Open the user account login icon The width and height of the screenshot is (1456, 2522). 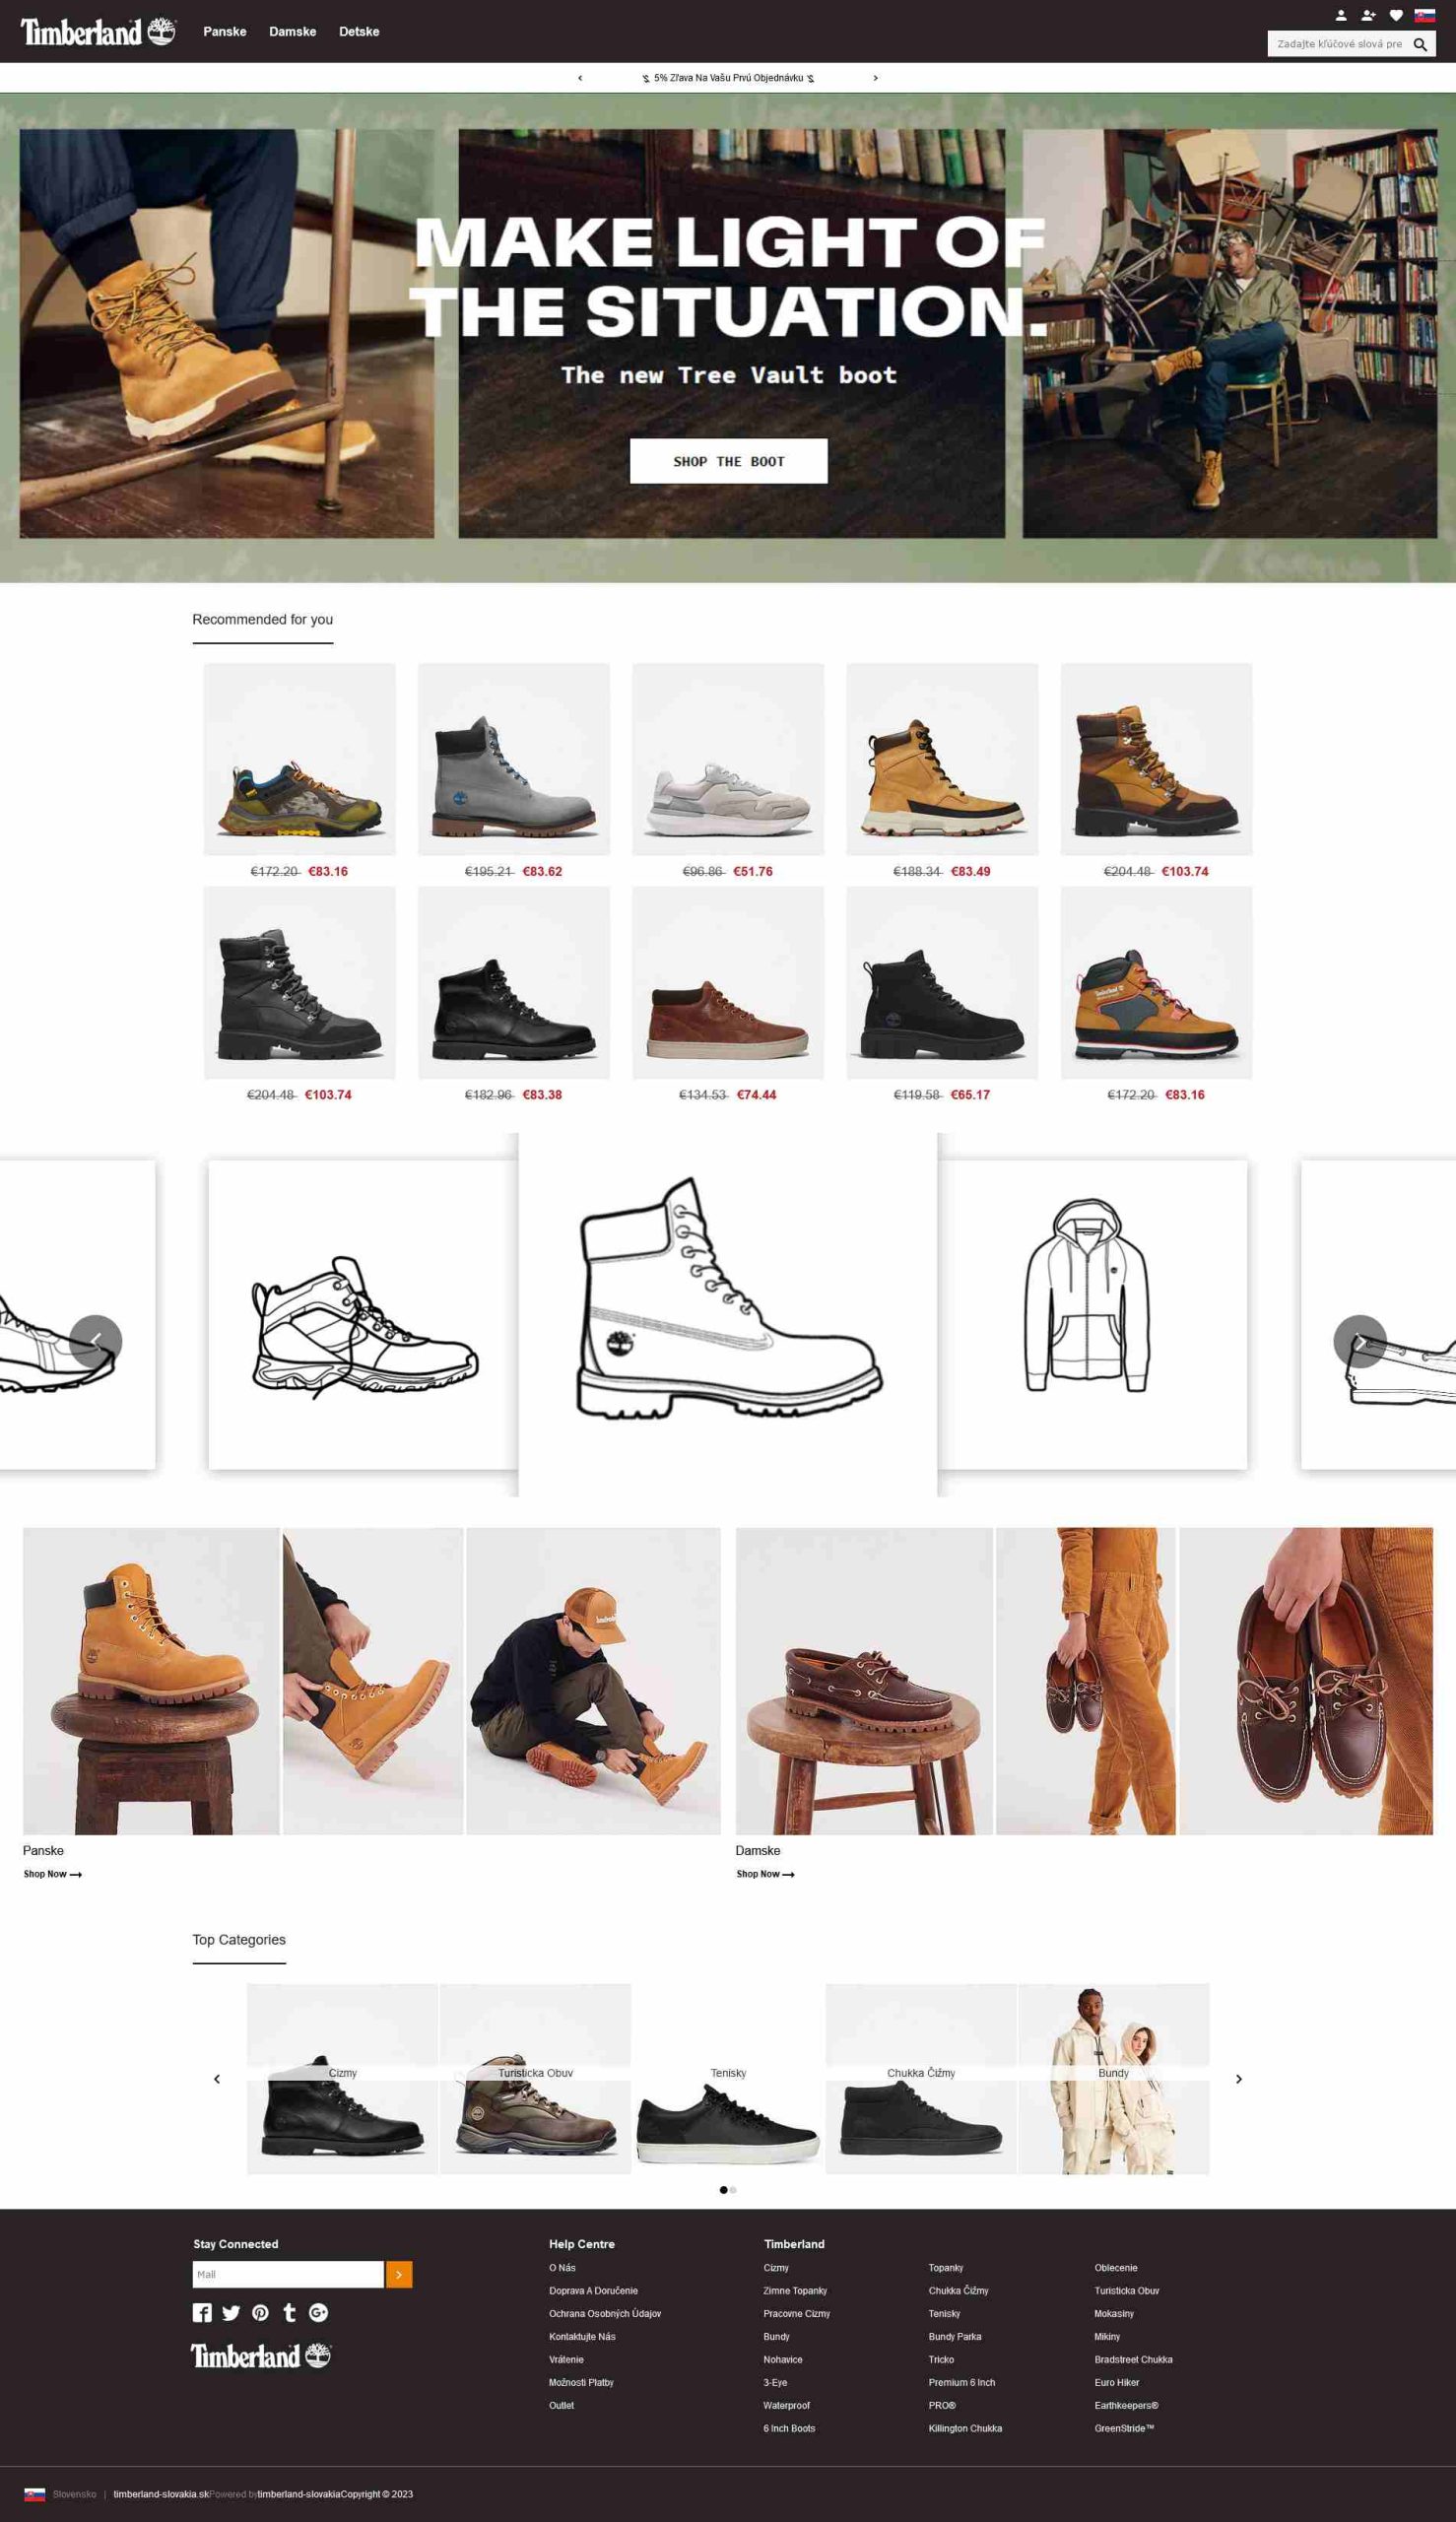1340,15
